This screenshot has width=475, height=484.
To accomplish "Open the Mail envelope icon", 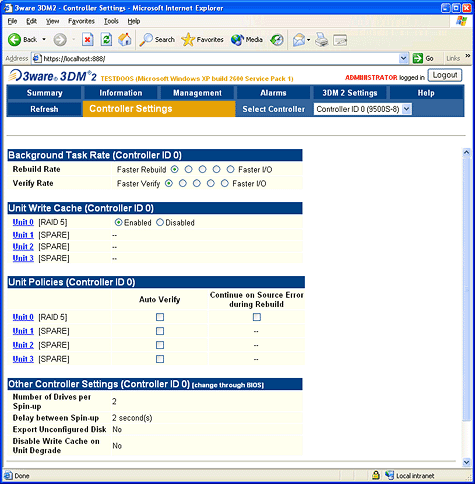I will point(299,40).
